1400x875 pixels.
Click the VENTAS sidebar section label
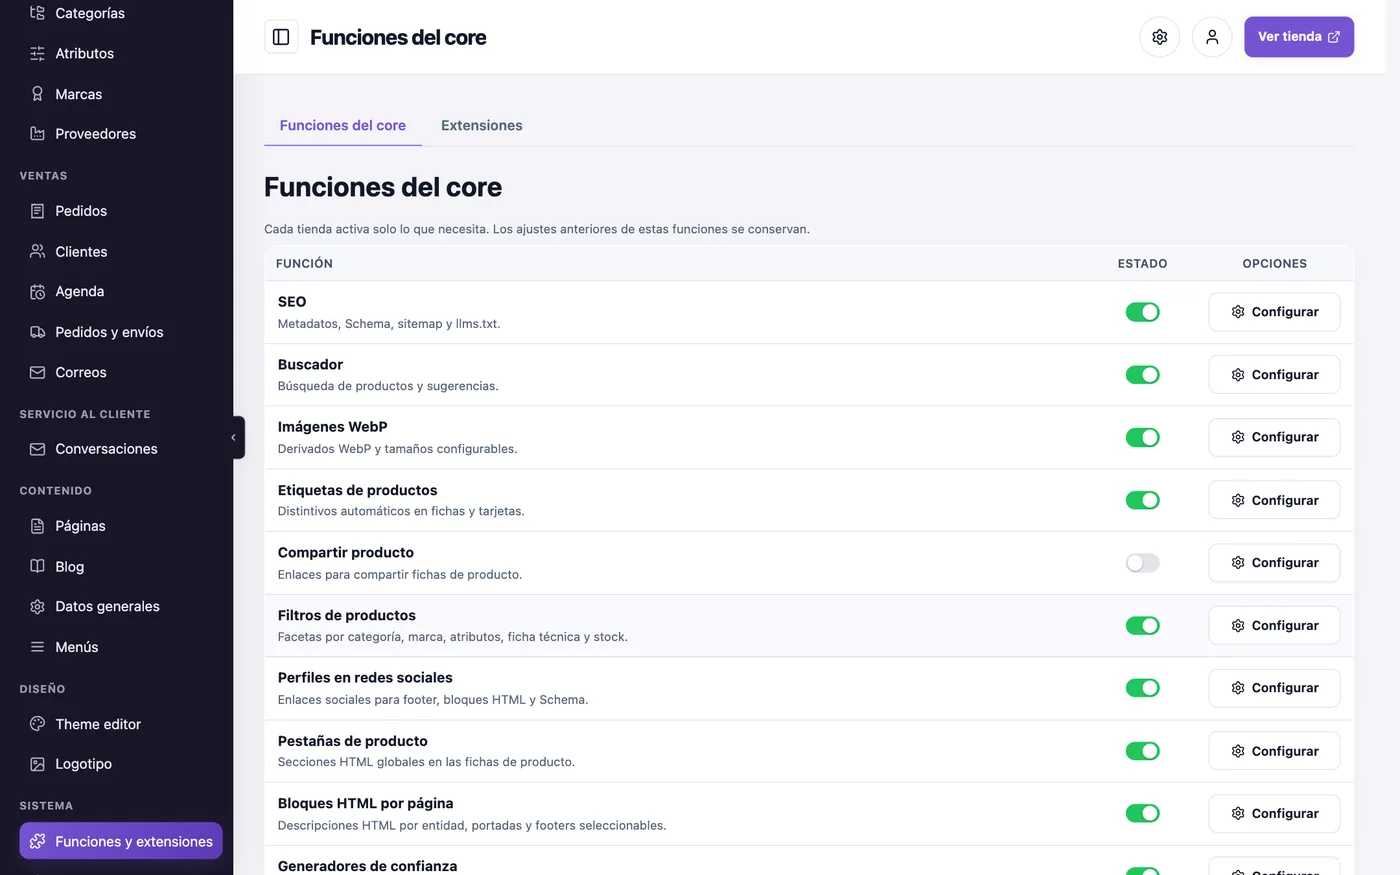point(44,176)
